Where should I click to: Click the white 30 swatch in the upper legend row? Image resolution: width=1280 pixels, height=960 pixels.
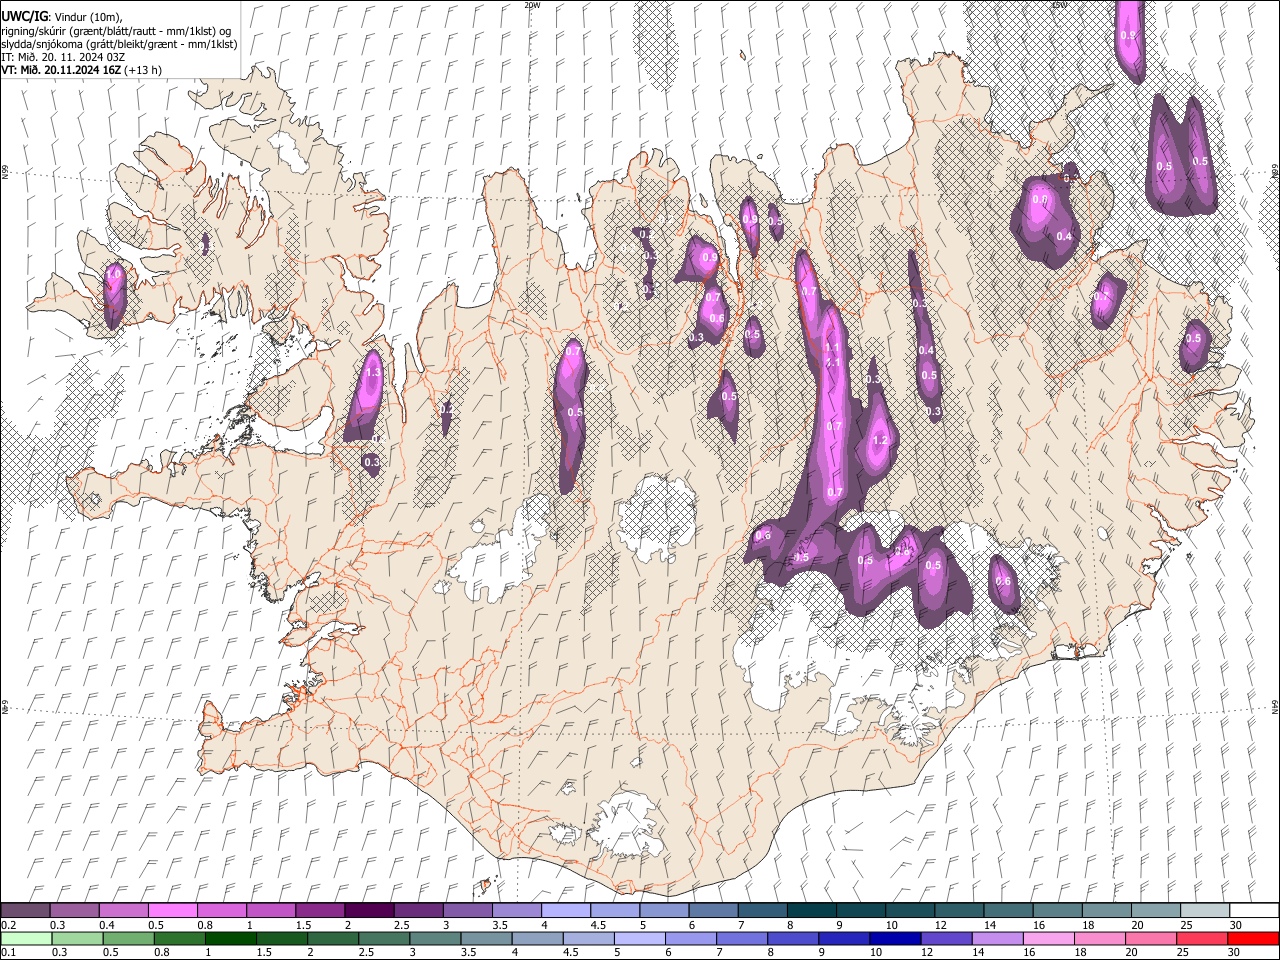[x=1255, y=911]
